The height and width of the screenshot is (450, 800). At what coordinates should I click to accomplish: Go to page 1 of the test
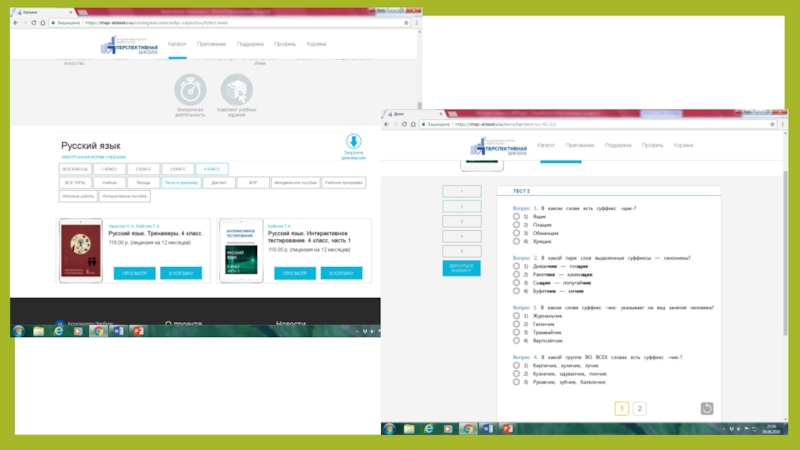(621, 408)
